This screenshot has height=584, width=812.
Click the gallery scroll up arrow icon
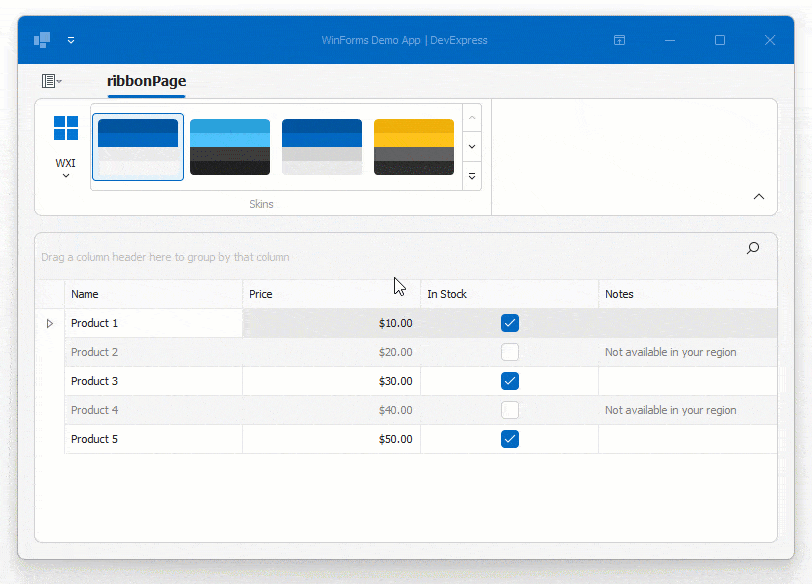pyautogui.click(x=471, y=117)
